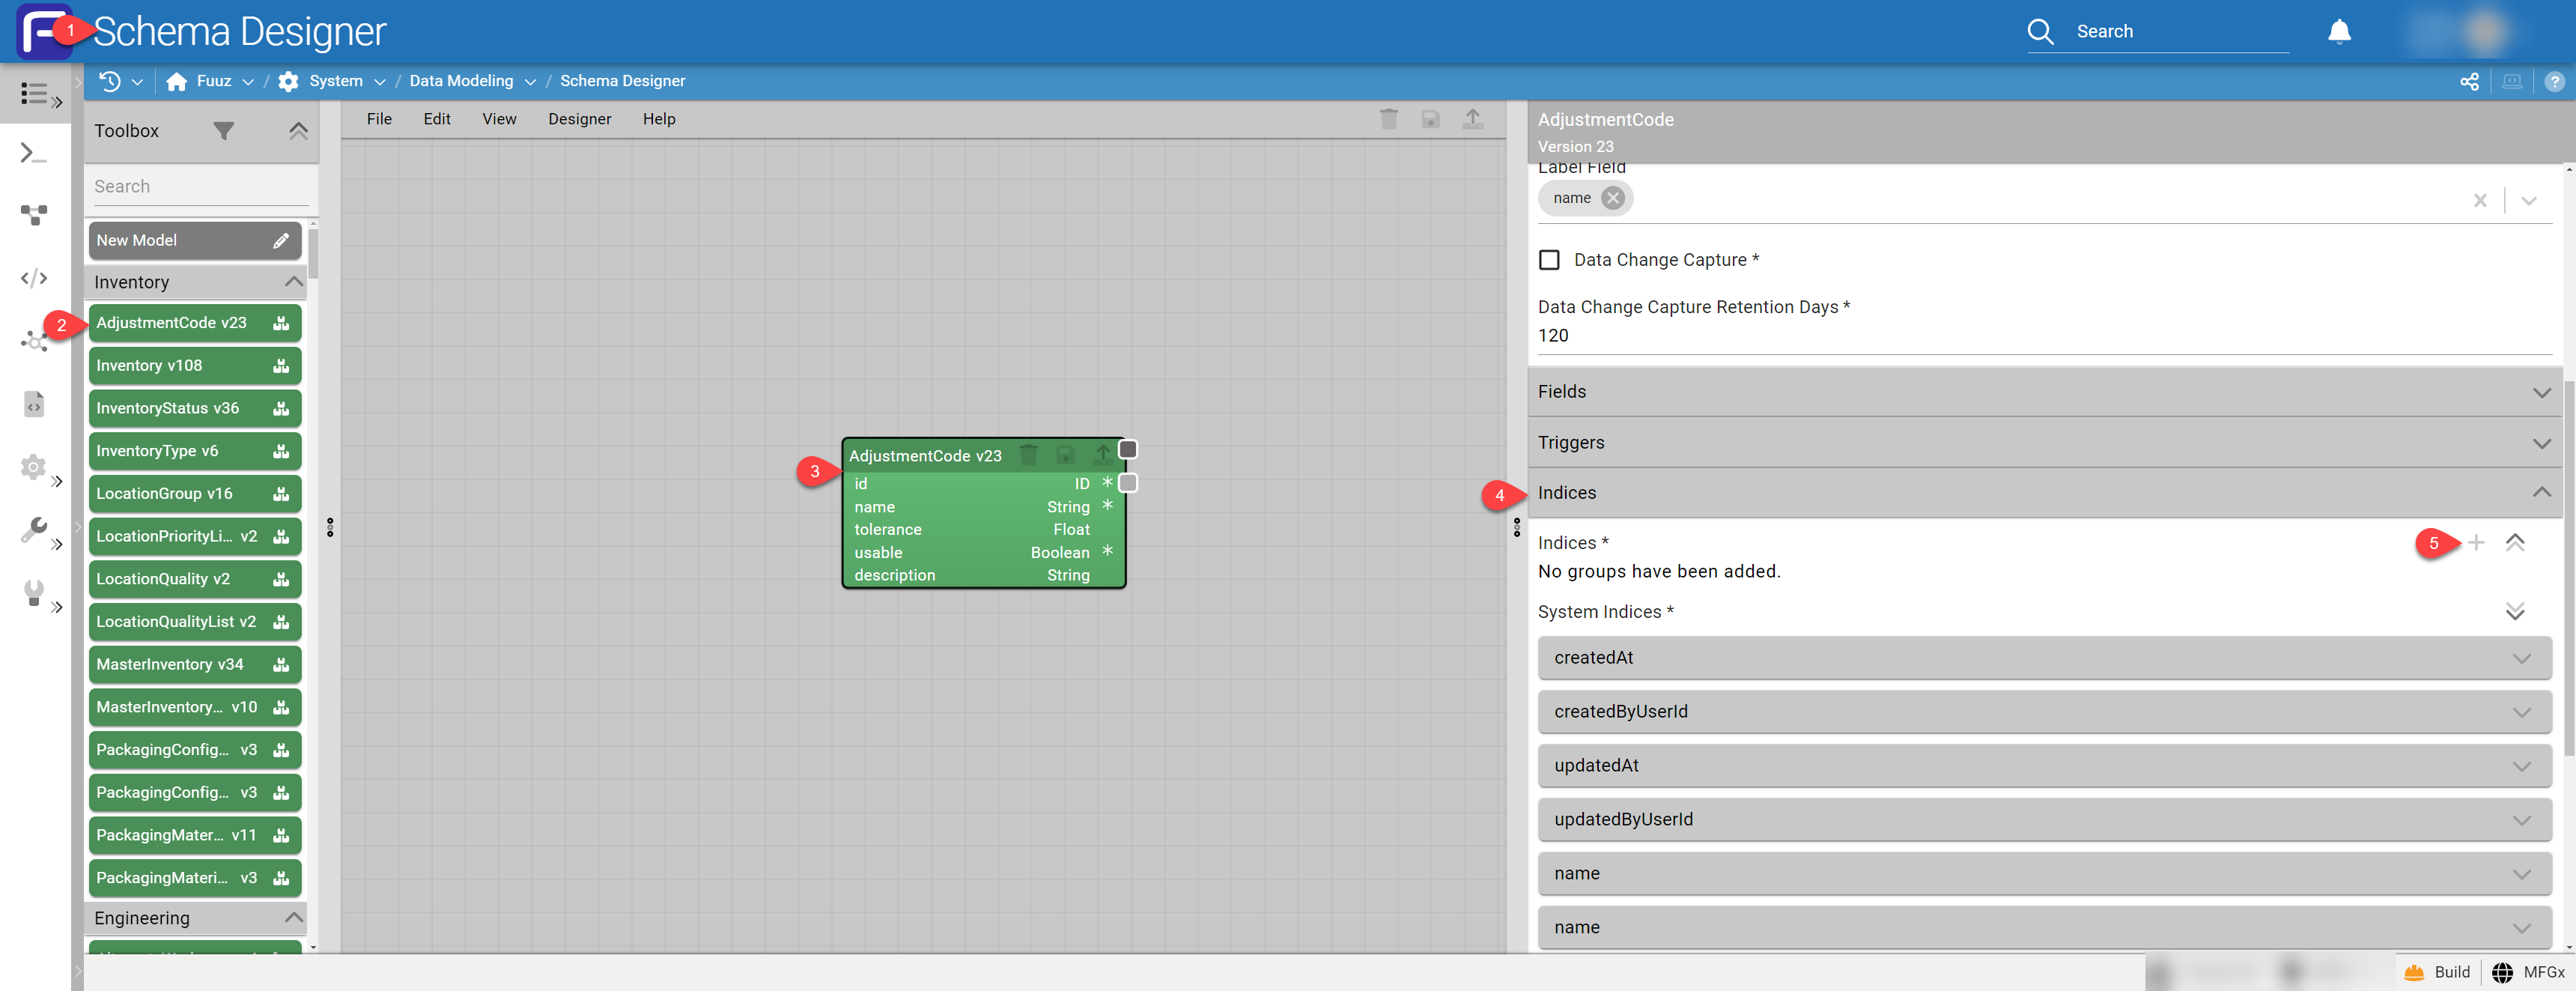Collapse the Toolbox panel
The width and height of the screenshot is (2576, 991).
coord(298,131)
